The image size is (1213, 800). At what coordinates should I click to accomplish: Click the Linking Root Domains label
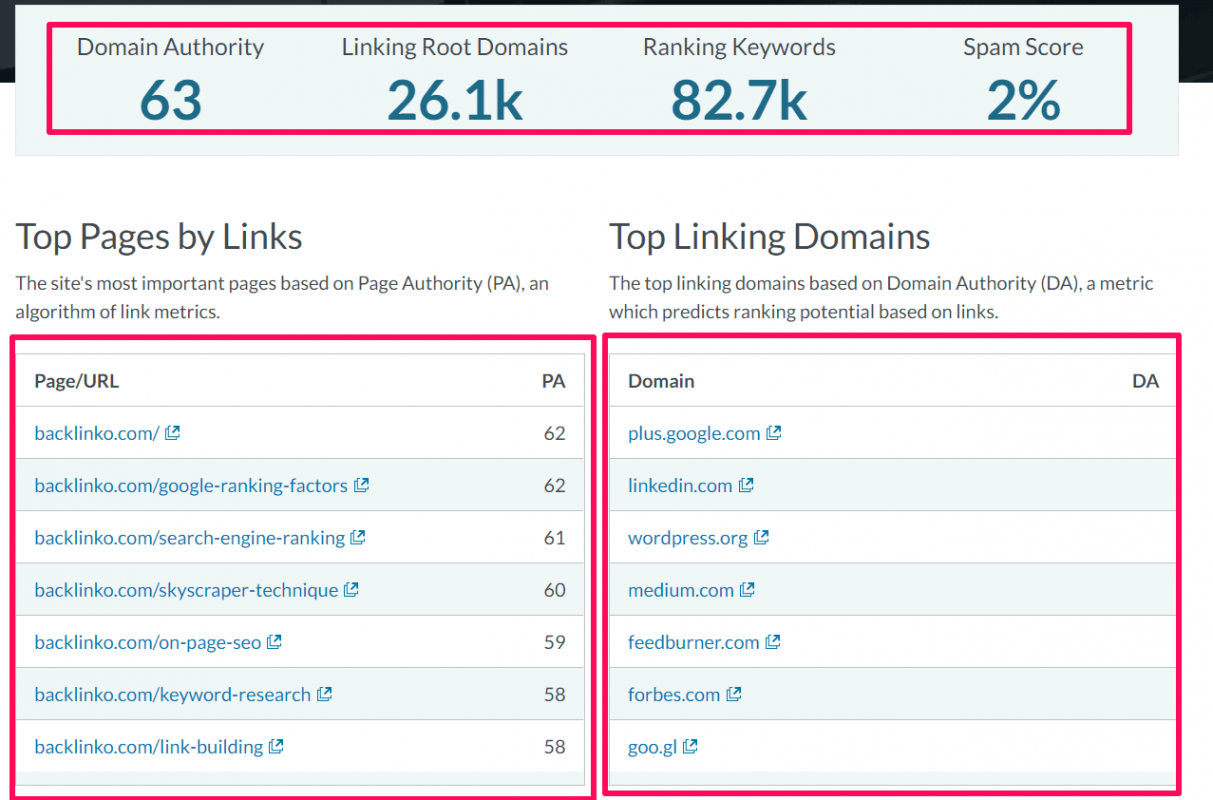tap(455, 47)
